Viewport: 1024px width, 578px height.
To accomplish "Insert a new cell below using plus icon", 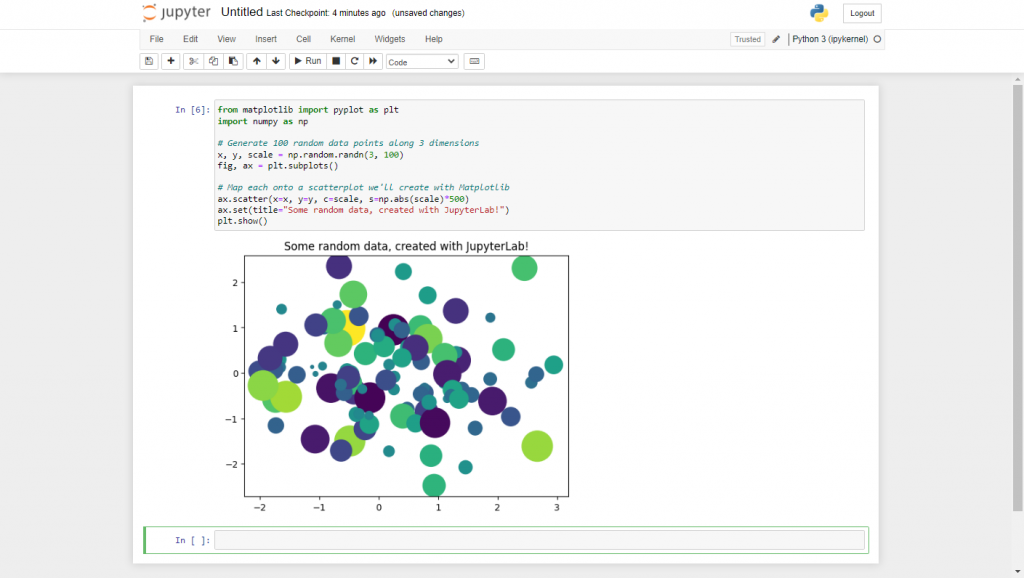I will click(170, 61).
